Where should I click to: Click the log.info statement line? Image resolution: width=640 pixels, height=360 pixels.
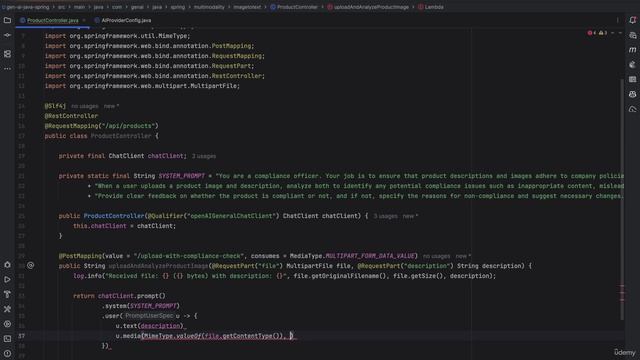(284, 276)
